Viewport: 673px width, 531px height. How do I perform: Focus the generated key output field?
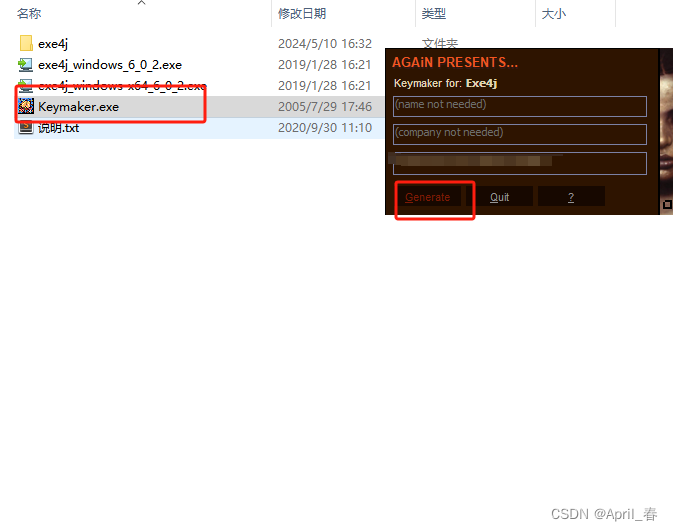point(520,163)
